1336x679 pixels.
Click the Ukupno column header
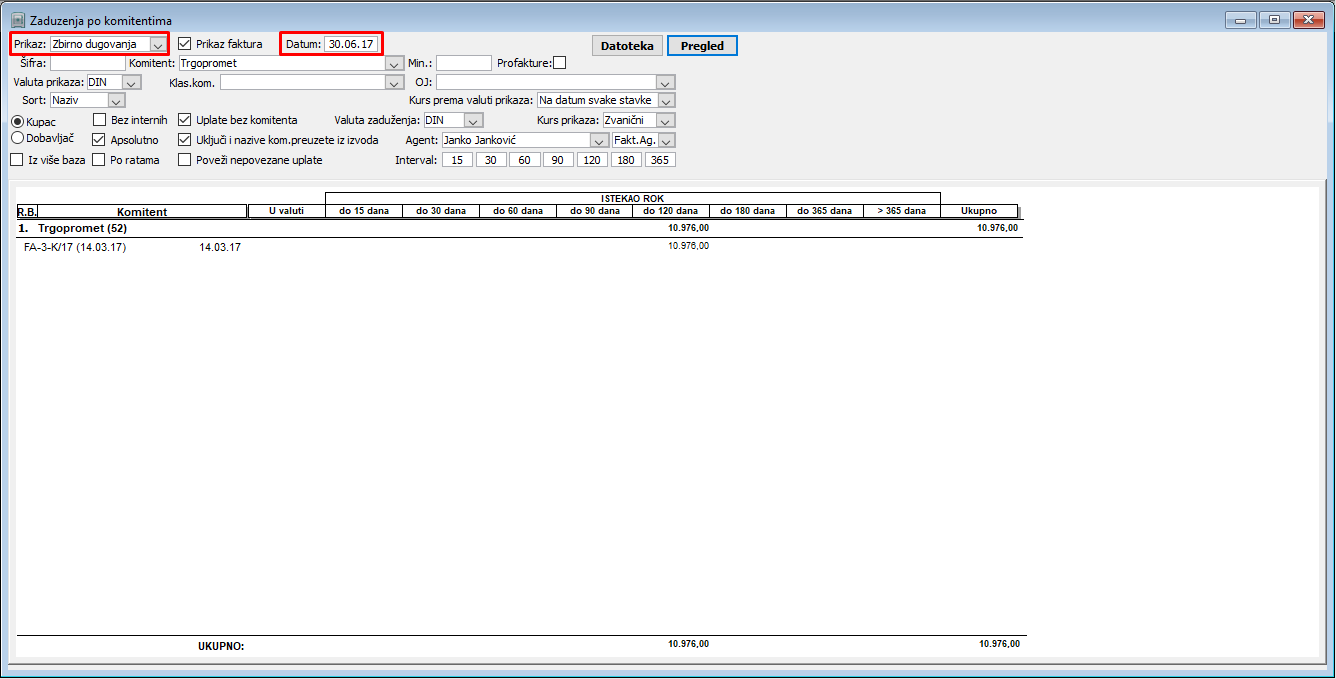point(979,211)
